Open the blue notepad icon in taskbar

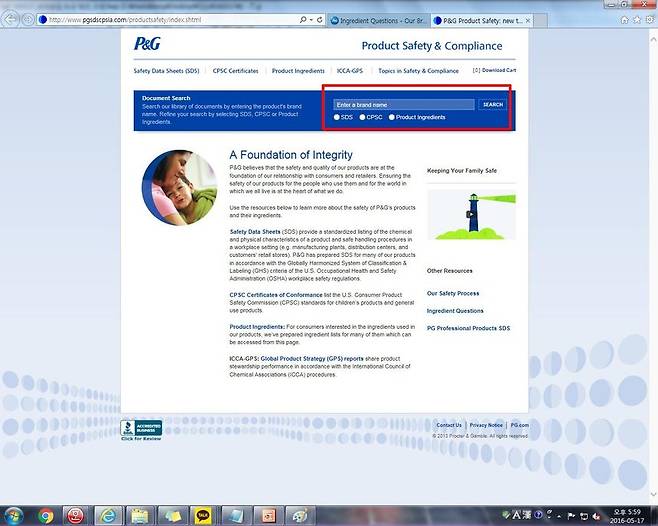[235, 516]
